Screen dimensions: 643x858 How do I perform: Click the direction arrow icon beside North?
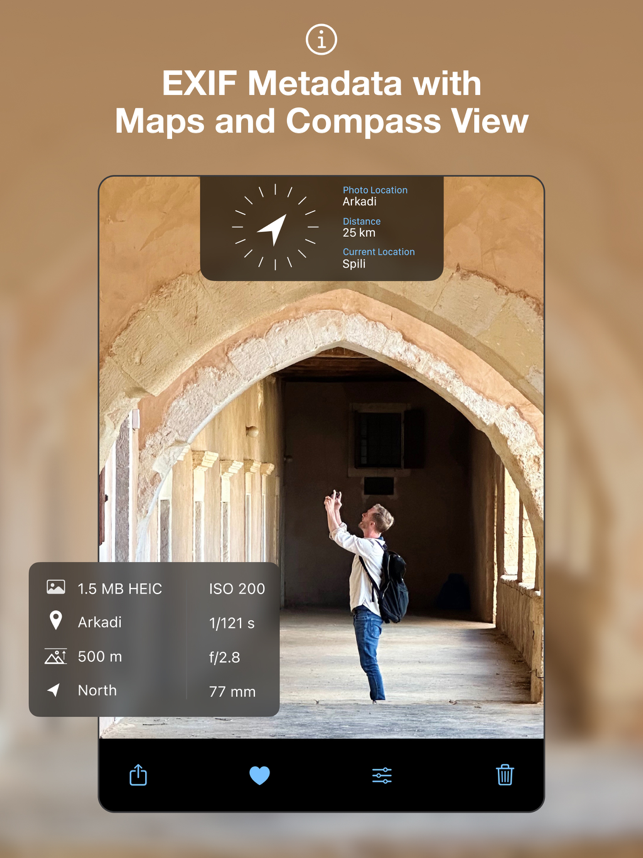click(x=54, y=689)
